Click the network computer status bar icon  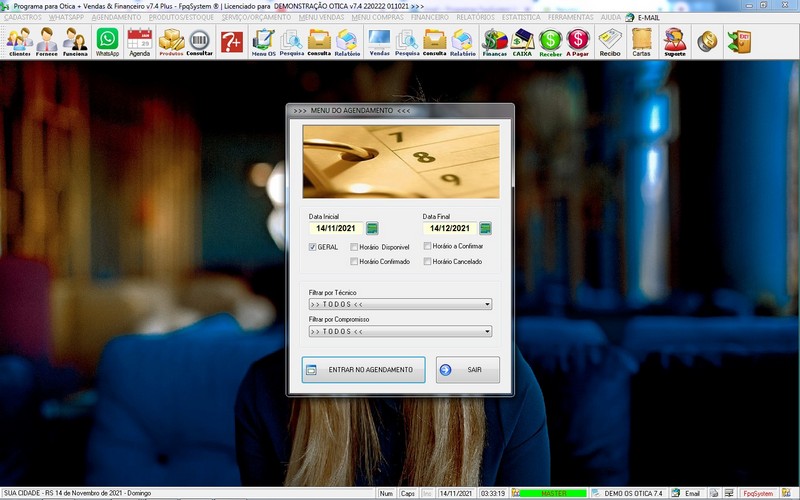tap(729, 493)
